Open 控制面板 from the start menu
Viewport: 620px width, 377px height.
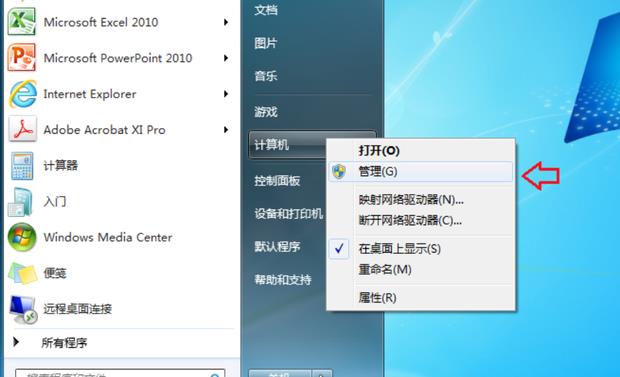(x=277, y=181)
